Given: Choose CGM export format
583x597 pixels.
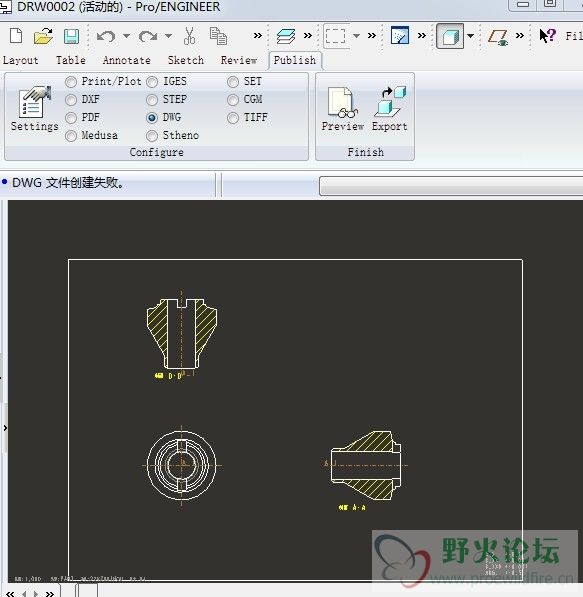Looking at the screenshot, I should point(233,100).
